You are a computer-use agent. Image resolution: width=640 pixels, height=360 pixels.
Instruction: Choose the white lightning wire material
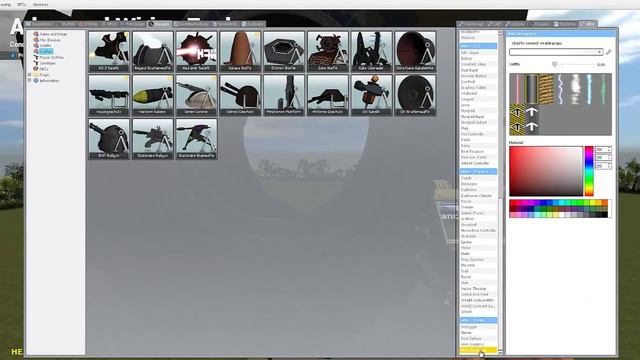[x=560, y=89]
